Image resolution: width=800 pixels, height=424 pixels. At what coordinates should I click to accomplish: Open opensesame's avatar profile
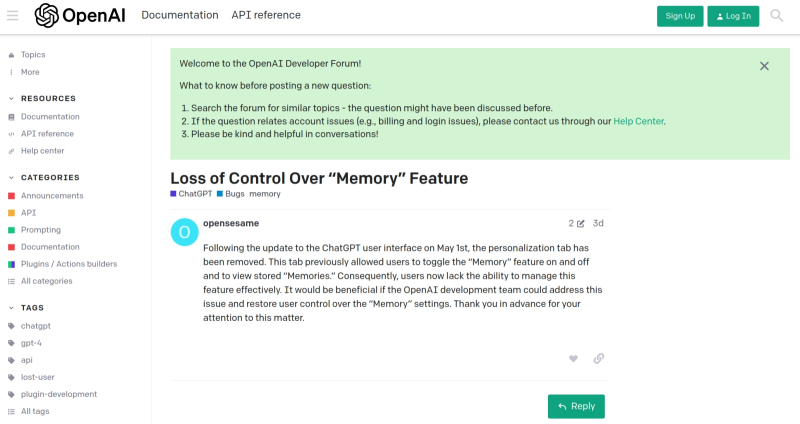click(x=184, y=232)
